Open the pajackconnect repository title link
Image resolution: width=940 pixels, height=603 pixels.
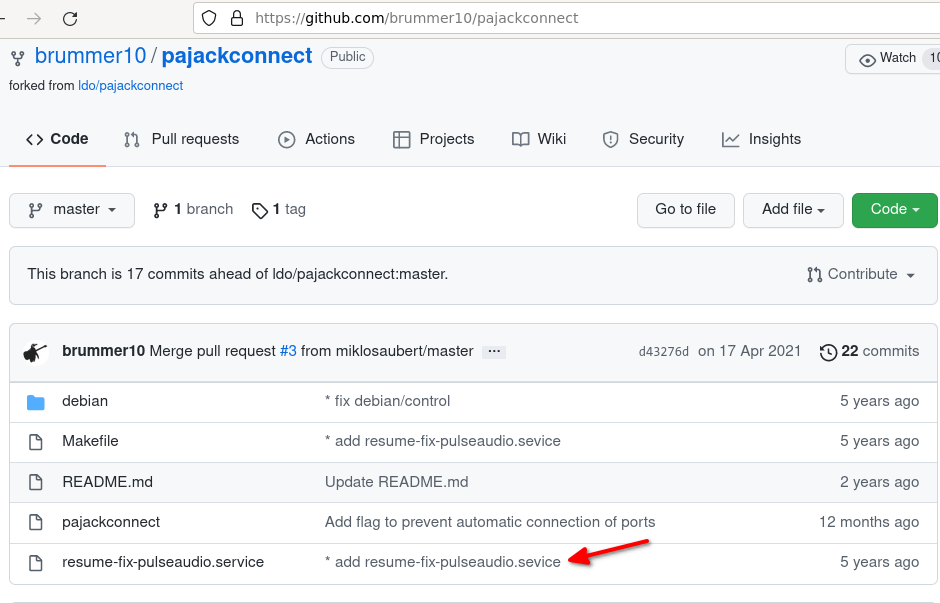(x=237, y=56)
